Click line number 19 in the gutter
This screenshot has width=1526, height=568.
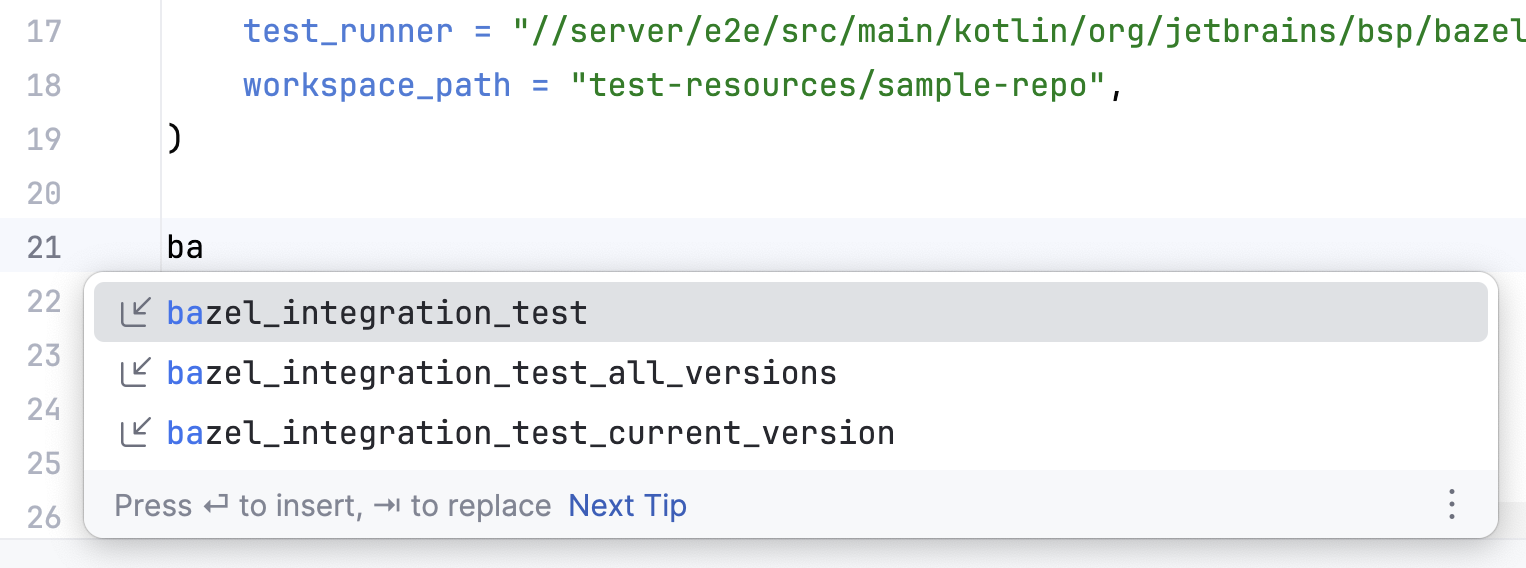[x=45, y=139]
